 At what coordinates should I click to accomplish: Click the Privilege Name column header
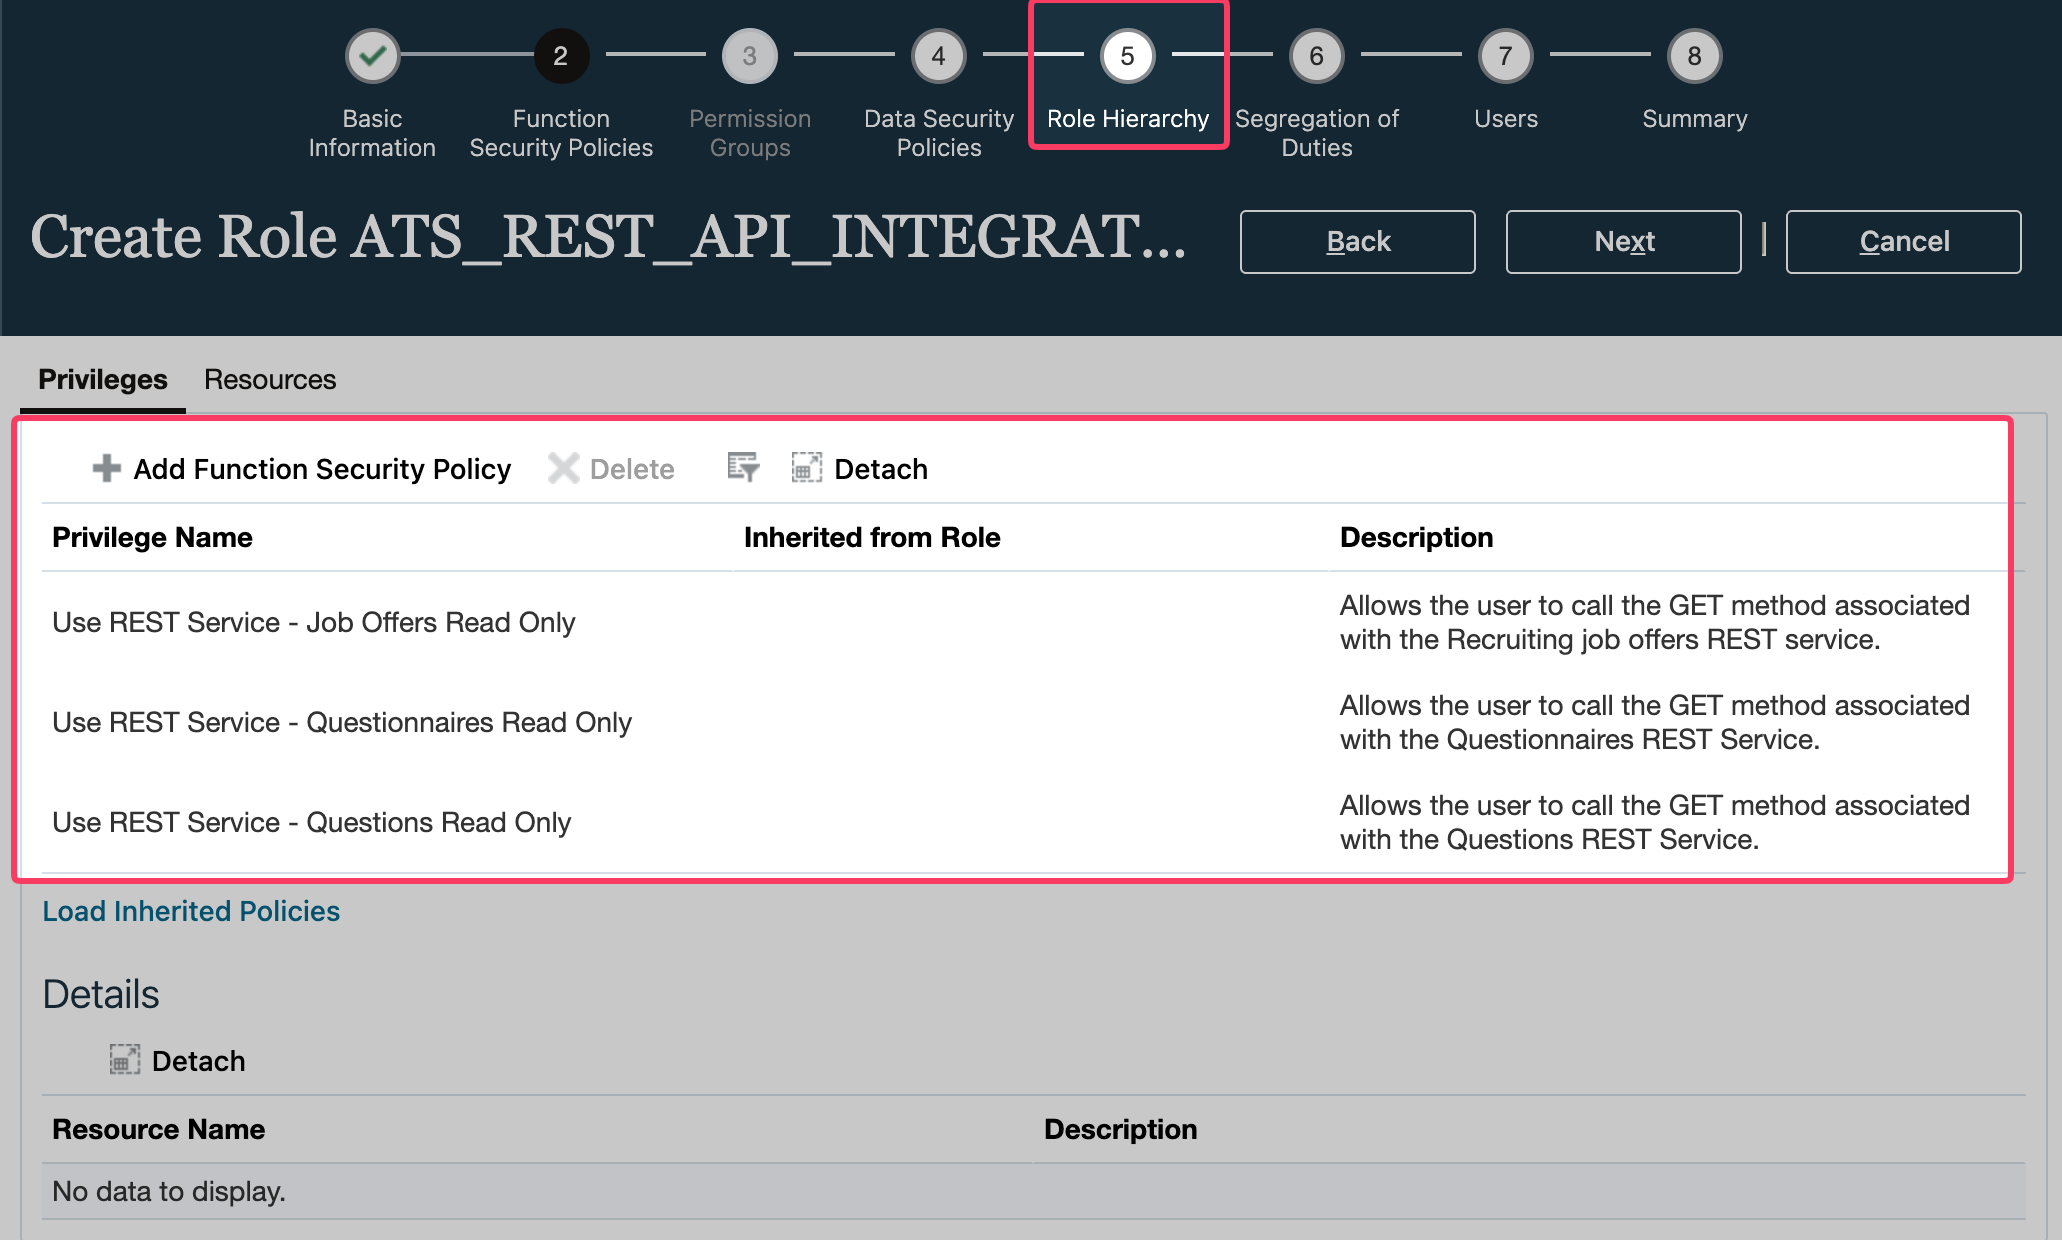pyautogui.click(x=152, y=537)
